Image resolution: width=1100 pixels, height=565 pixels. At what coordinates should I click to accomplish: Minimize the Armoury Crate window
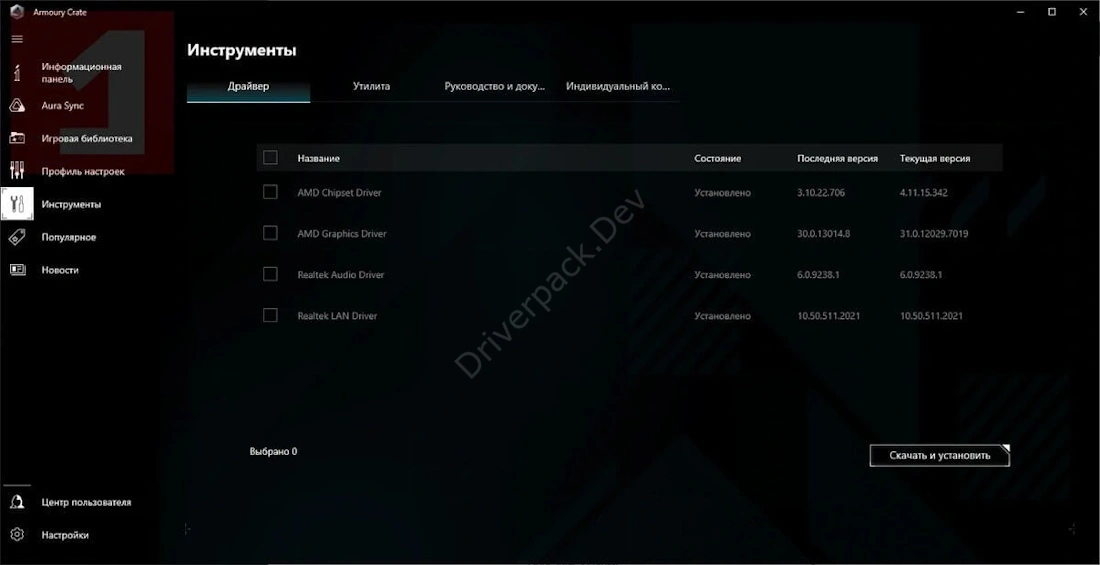1019,12
